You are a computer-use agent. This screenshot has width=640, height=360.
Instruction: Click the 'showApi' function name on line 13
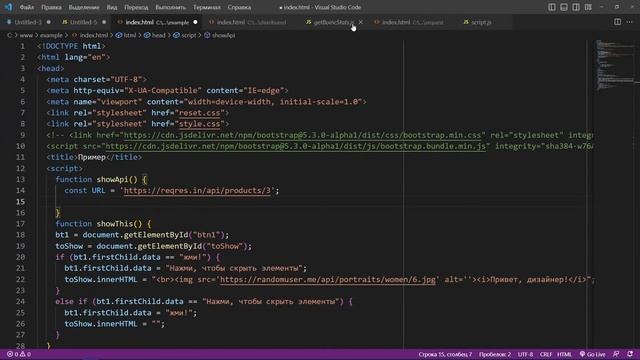[x=112, y=180]
